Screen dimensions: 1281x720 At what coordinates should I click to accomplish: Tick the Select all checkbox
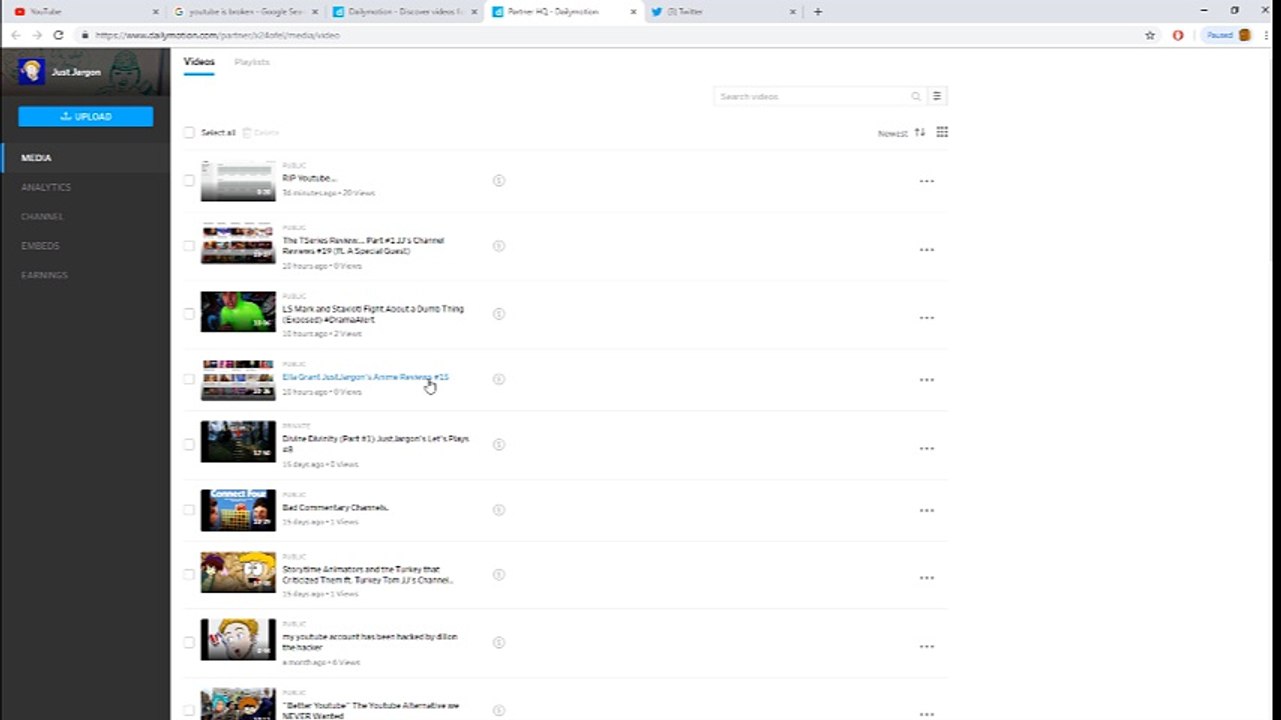(x=189, y=132)
